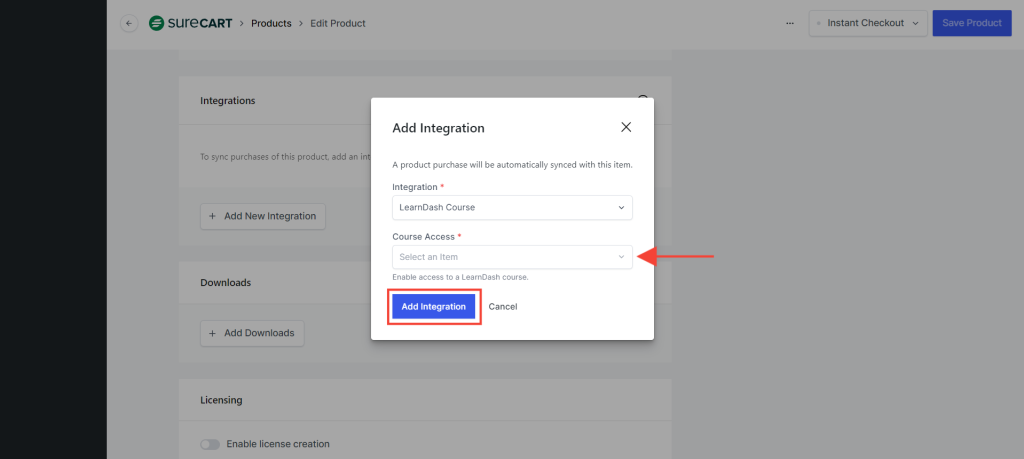Cancel the Add Integration dialog
This screenshot has width=1024, height=459.
(x=503, y=307)
